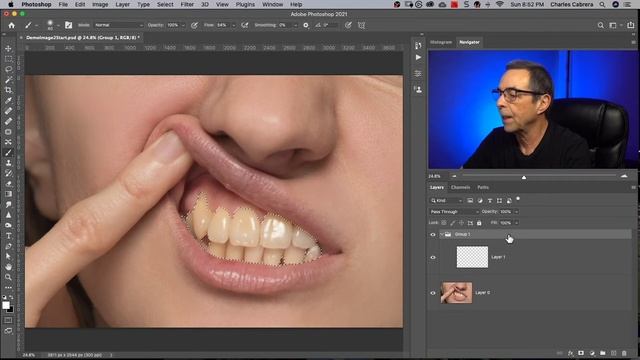Open the layer effects fx icon
This screenshot has height=360, width=640.
[x=570, y=353]
